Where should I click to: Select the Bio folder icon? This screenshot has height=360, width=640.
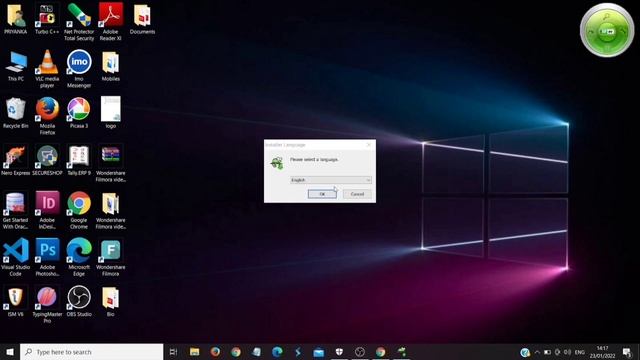click(x=111, y=302)
